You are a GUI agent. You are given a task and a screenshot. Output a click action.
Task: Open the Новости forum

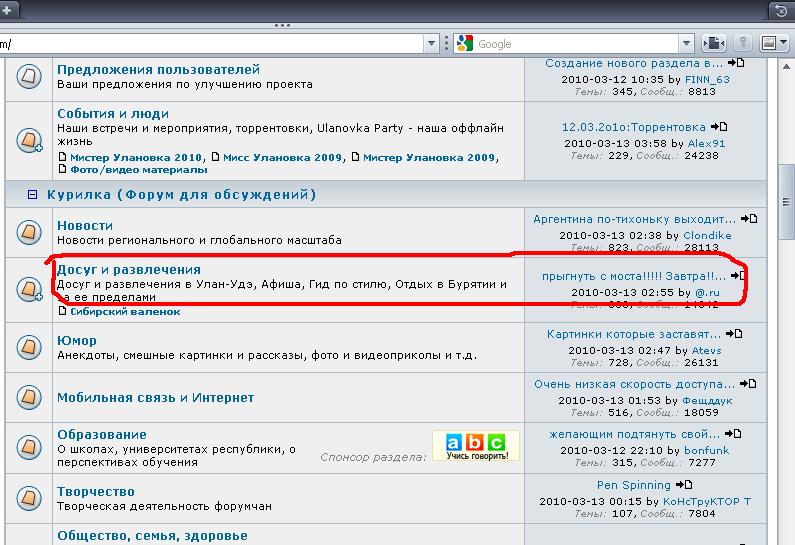pyautogui.click(x=85, y=226)
